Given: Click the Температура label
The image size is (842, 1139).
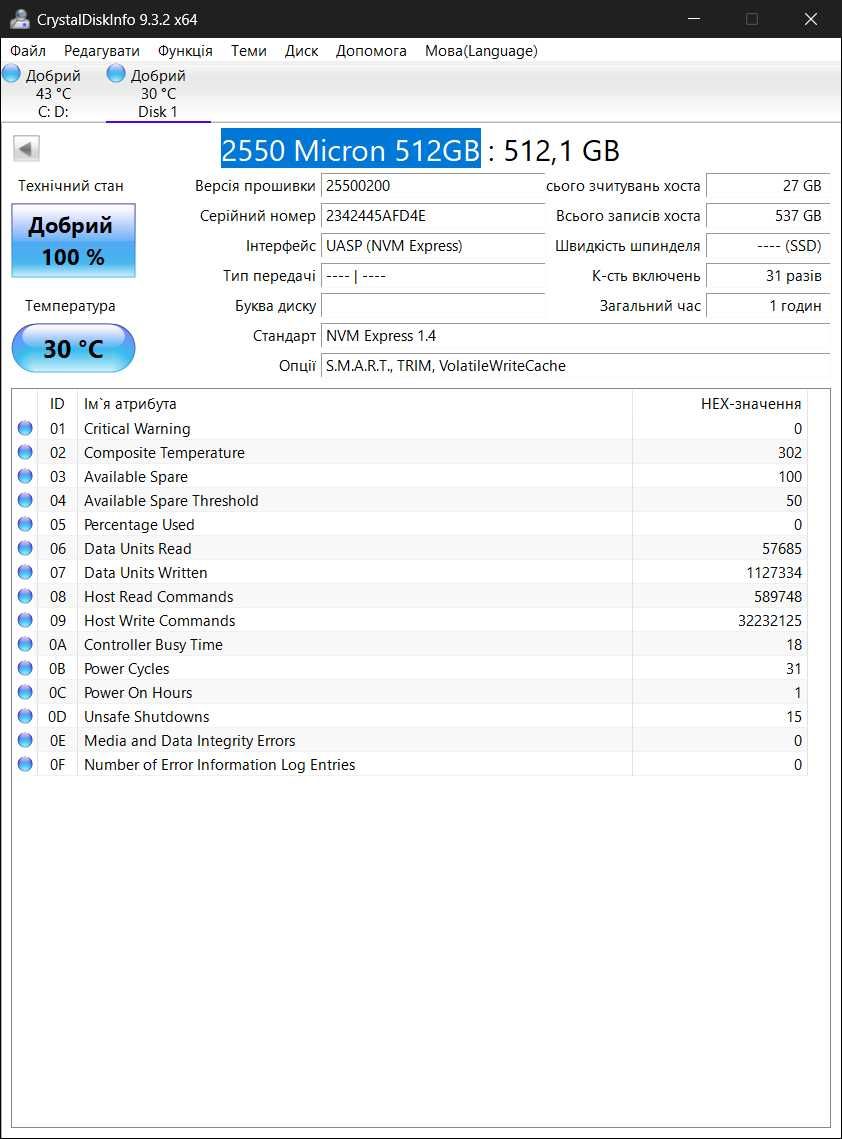Looking at the screenshot, I should (x=70, y=306).
